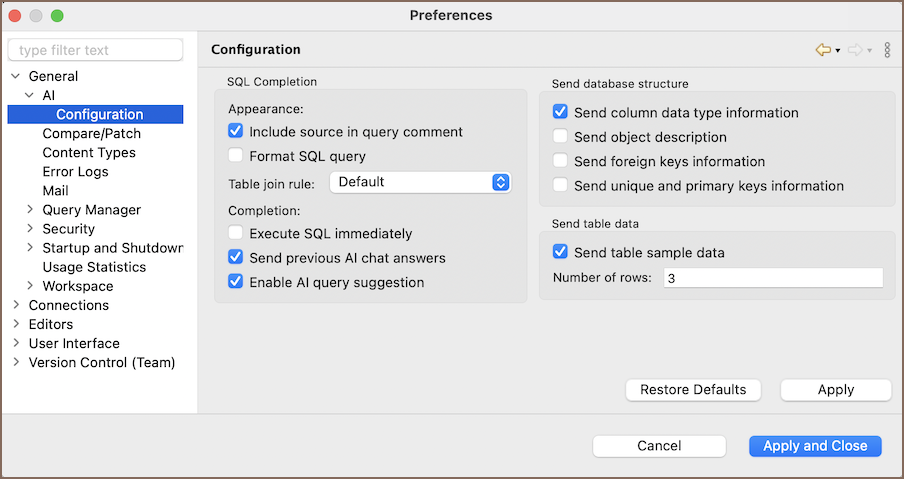Click the Restore Defaults button
The image size is (904, 479).
(693, 390)
